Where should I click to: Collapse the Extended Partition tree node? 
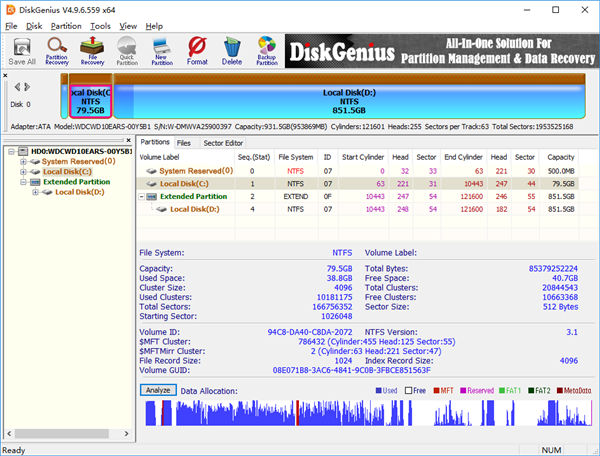point(22,182)
